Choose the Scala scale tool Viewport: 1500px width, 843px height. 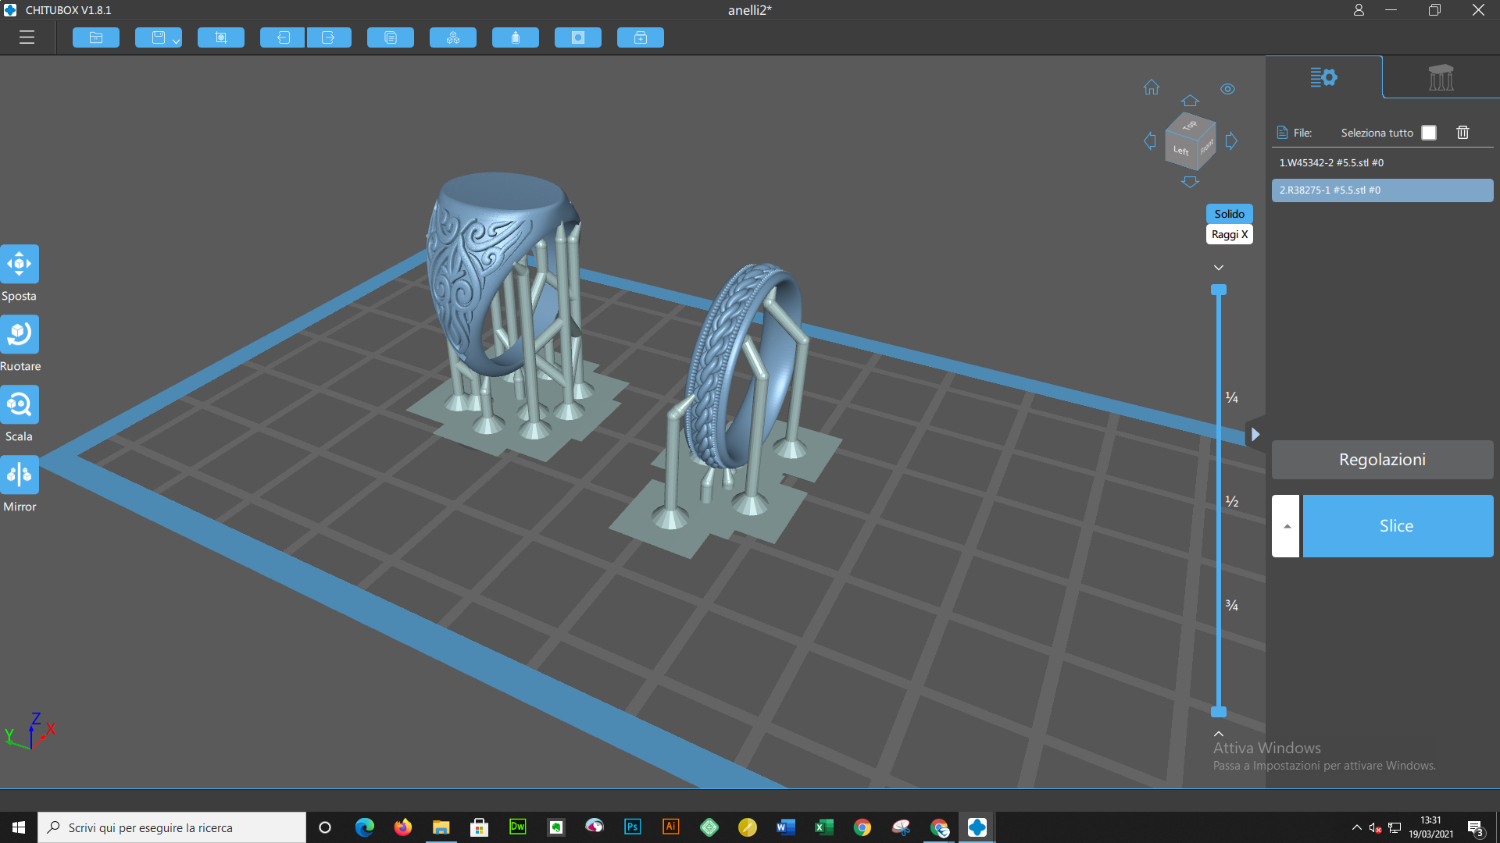pyautogui.click(x=19, y=405)
